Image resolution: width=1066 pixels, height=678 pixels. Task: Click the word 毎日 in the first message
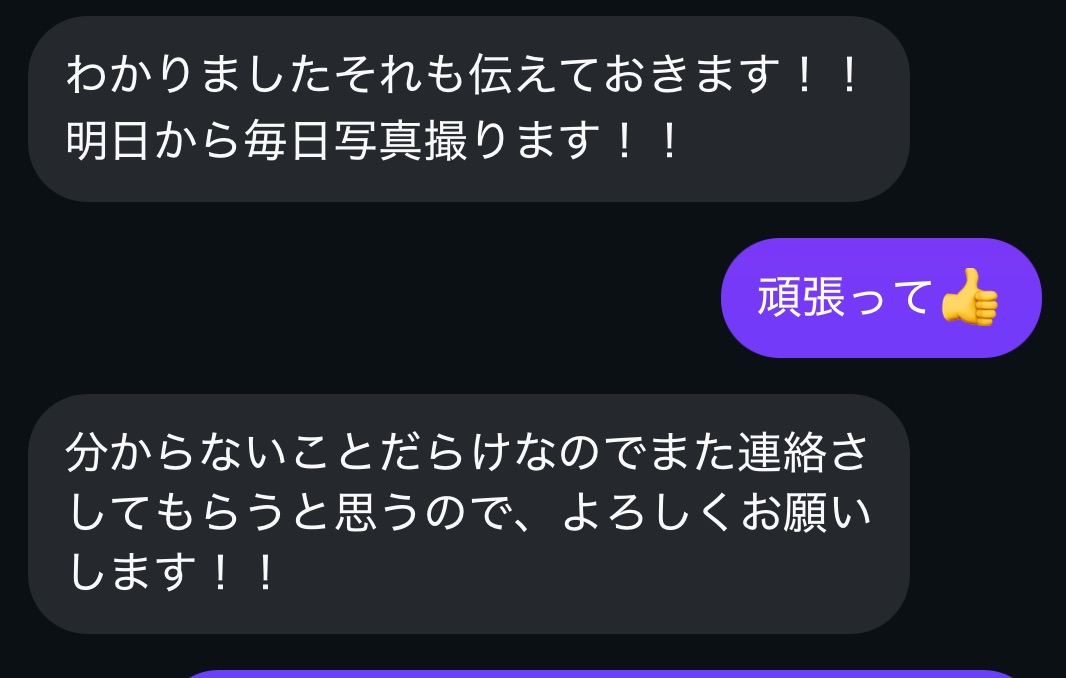coord(288,140)
